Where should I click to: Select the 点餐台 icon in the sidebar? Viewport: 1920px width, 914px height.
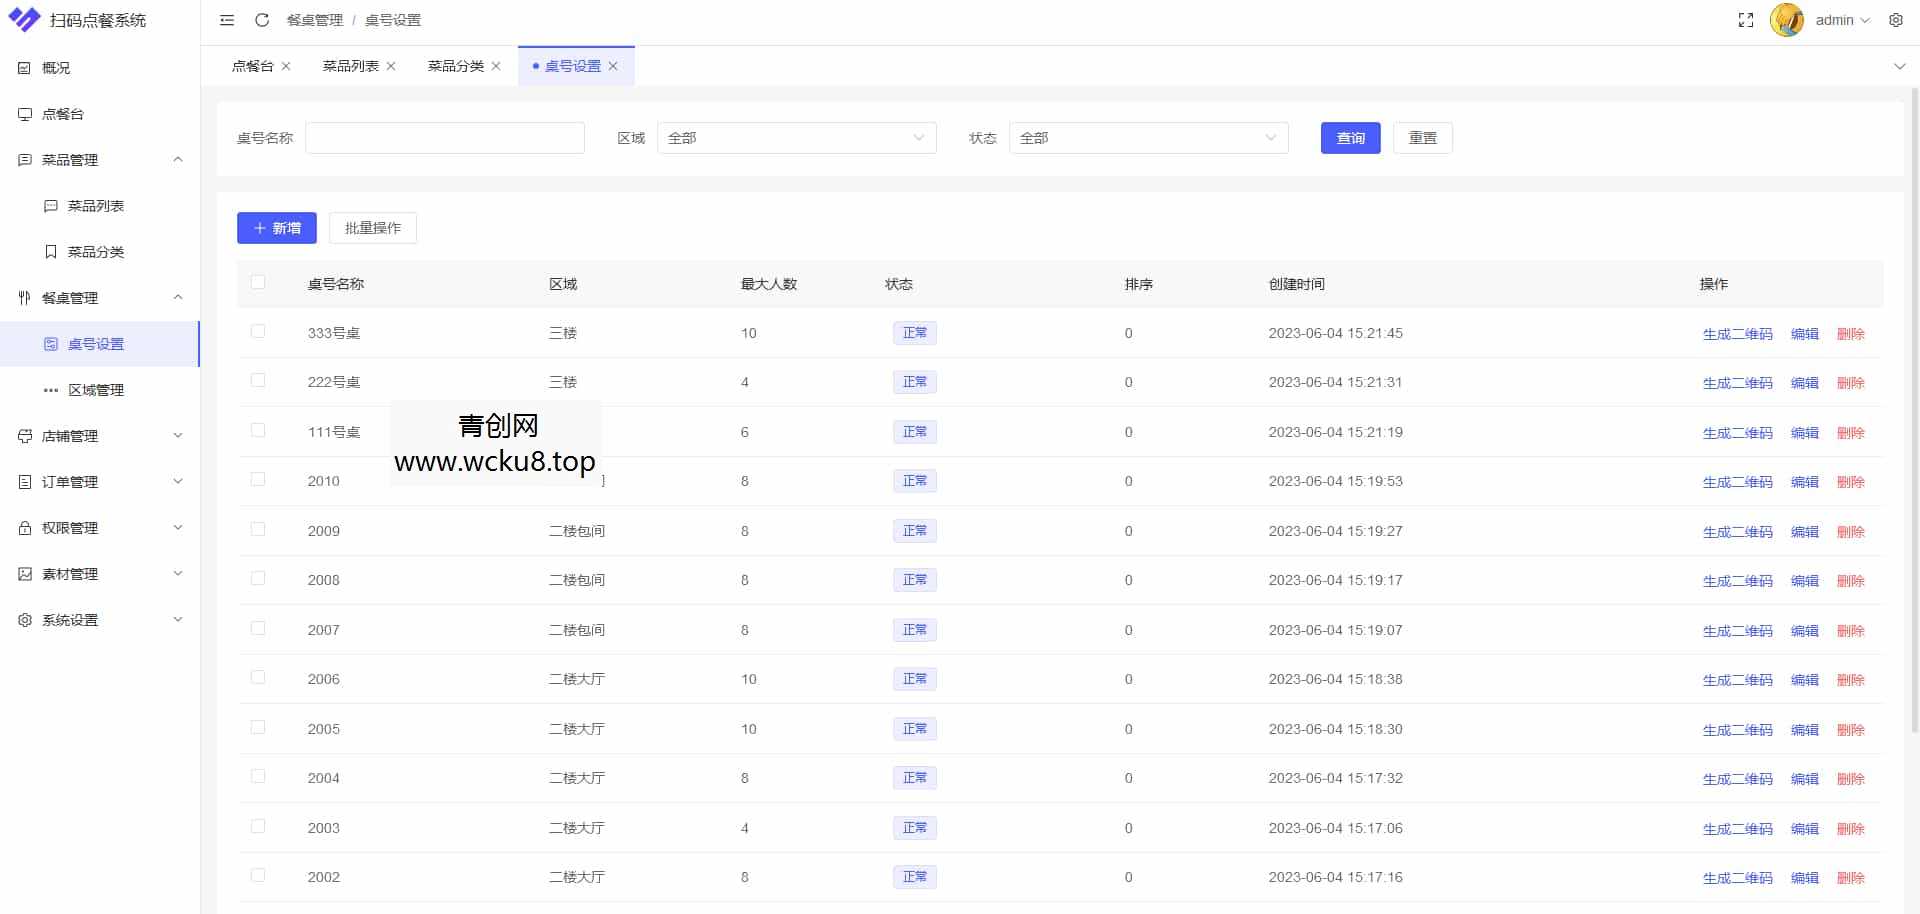coord(24,113)
